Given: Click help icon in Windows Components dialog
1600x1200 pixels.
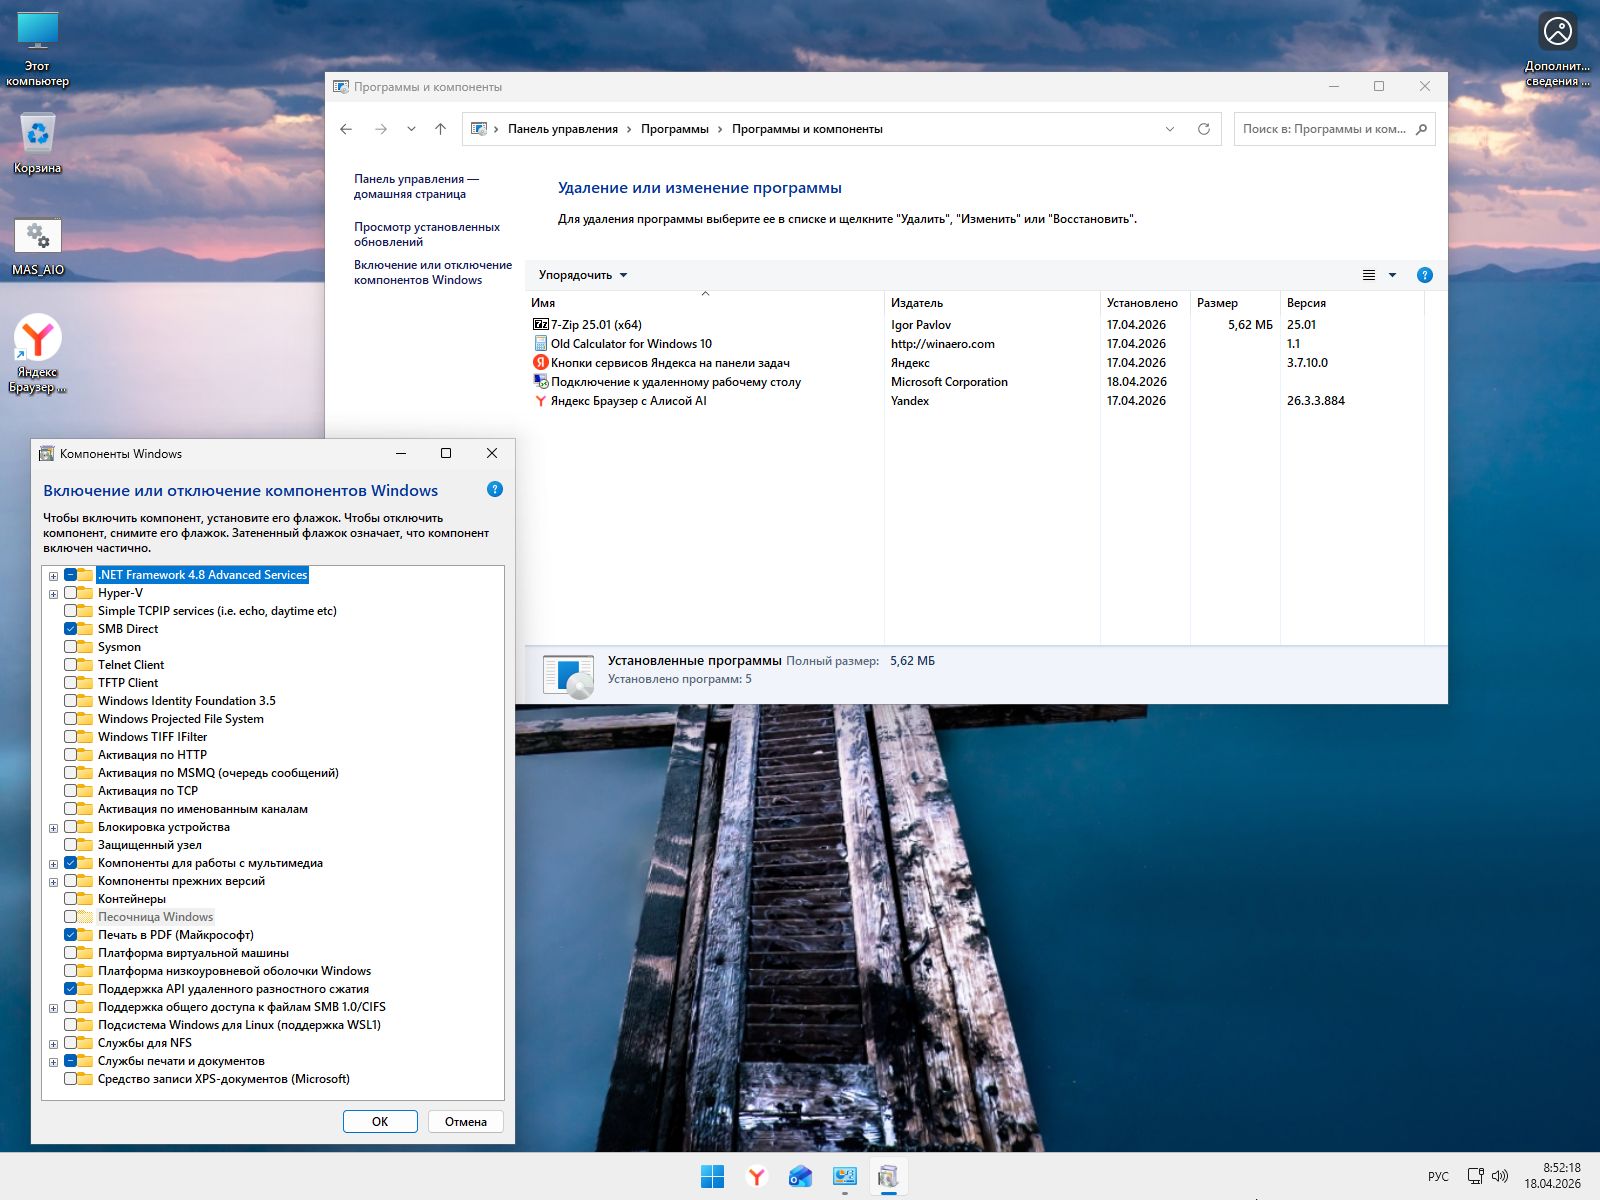Looking at the screenshot, I should pyautogui.click(x=494, y=490).
